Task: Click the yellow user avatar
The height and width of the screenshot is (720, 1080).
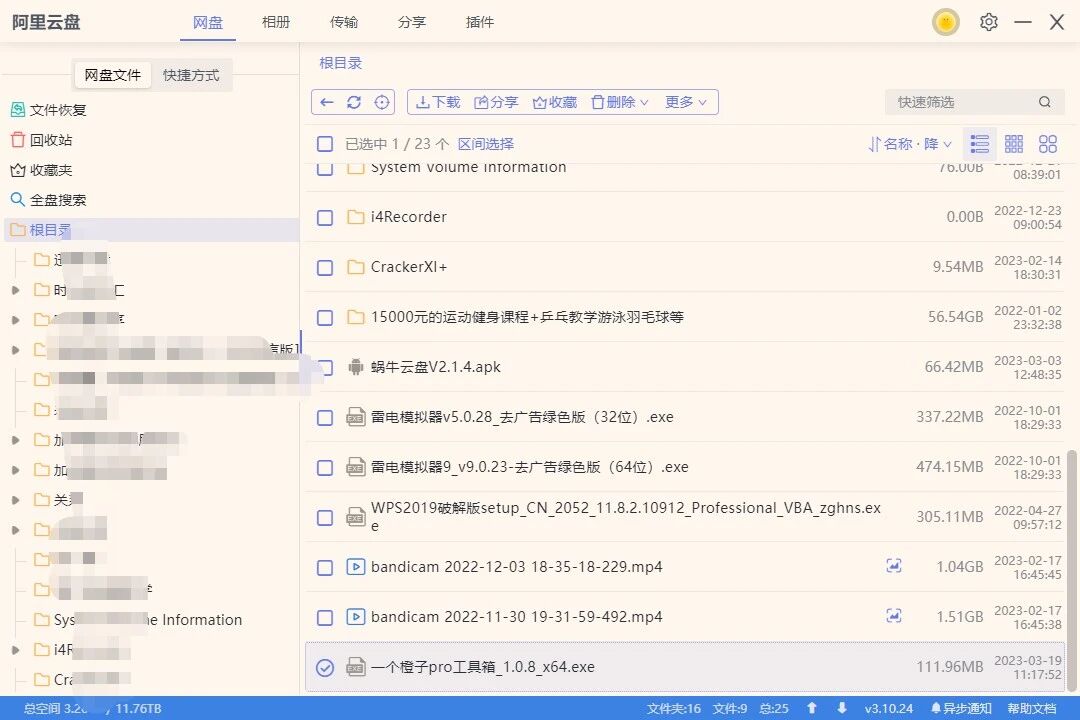Action: [946, 22]
